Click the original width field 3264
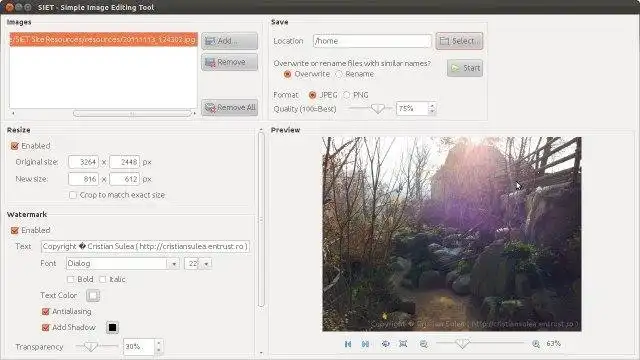Viewport: 640px width, 360px height. coord(84,162)
